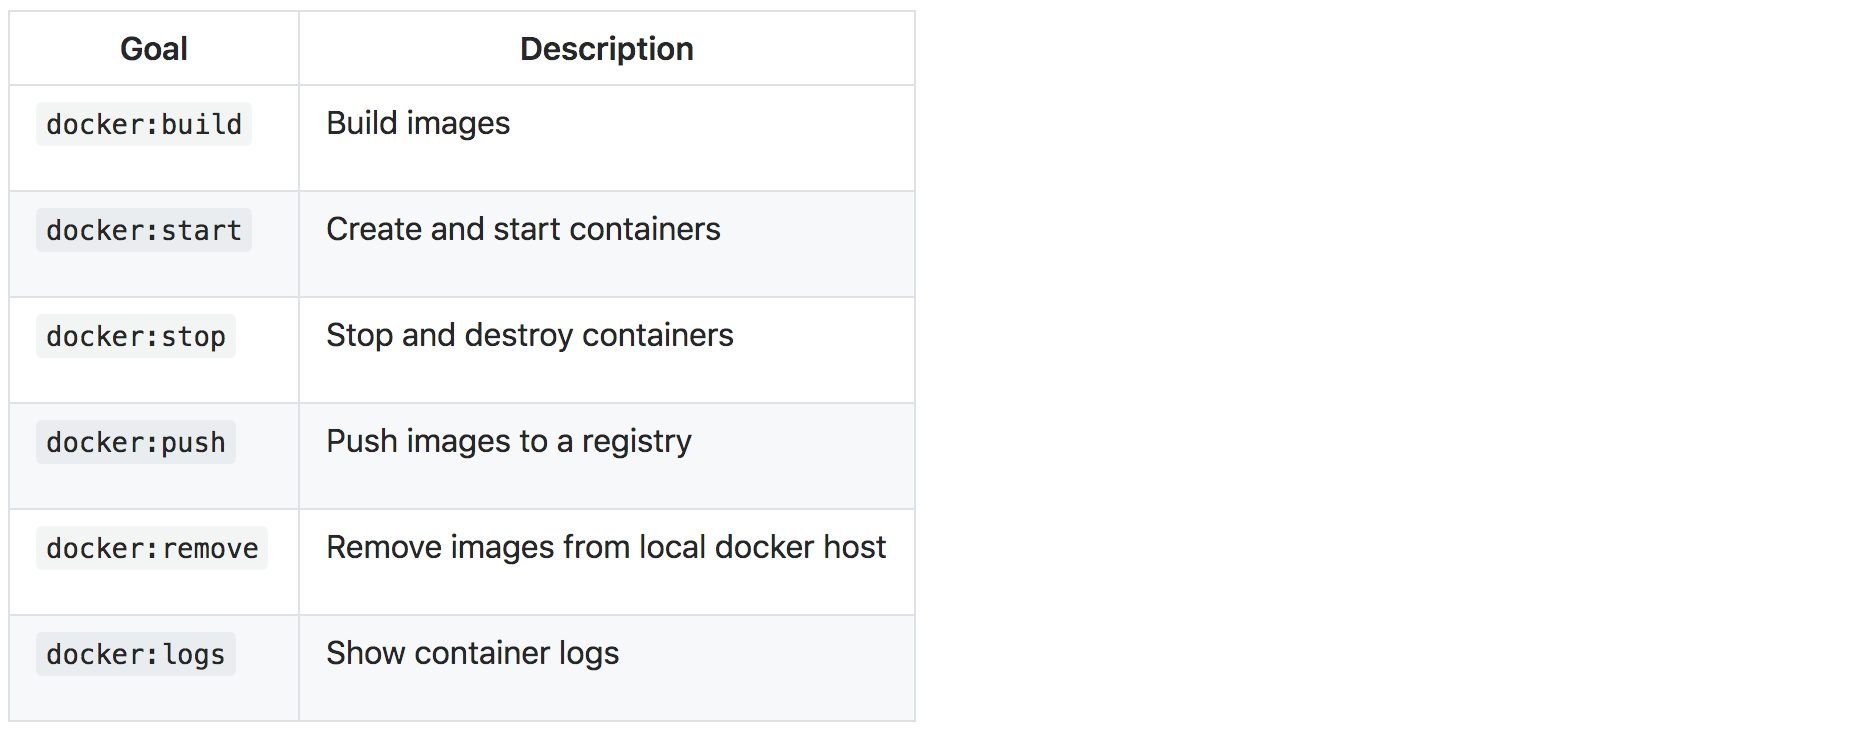Screen dimensions: 1864x730
Task: Click 'Stop and destroy containers' description
Action: tap(530, 335)
